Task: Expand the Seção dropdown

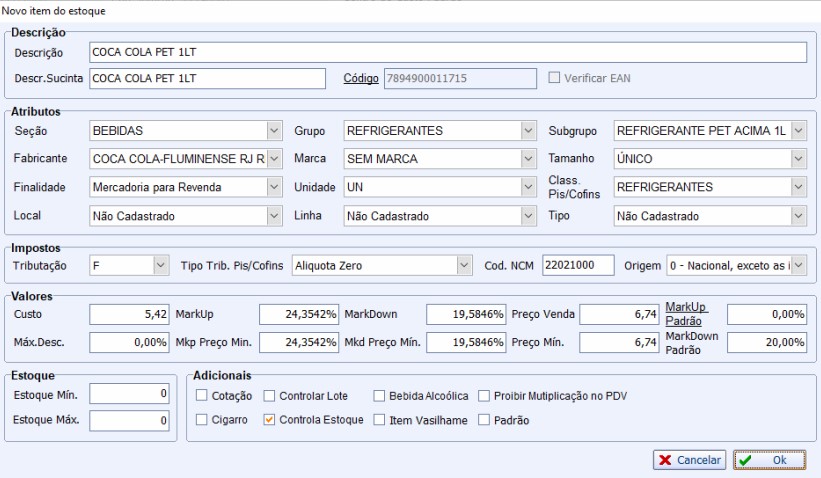Action: tap(274, 130)
